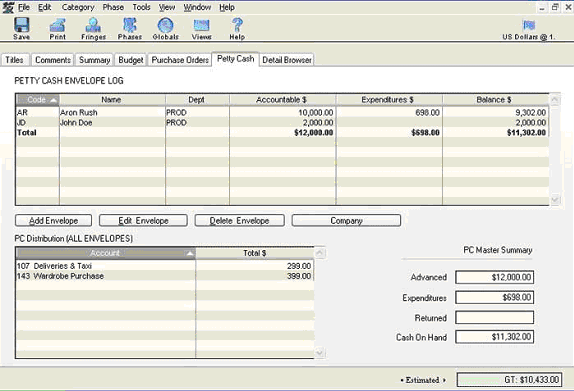This screenshot has height=391, width=574.
Task: Open the Window menu
Action: 197,7
